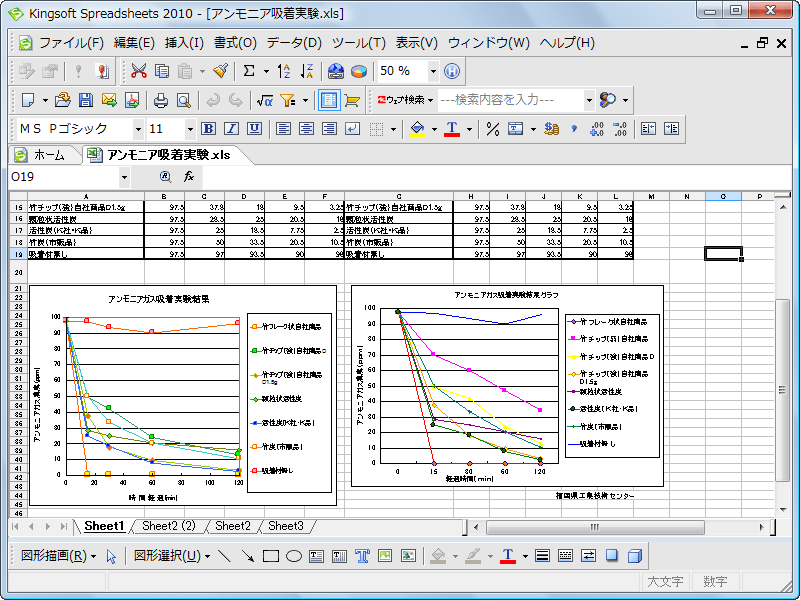
Task: Apply a 3D style to the shape
Action: [x=635, y=556]
